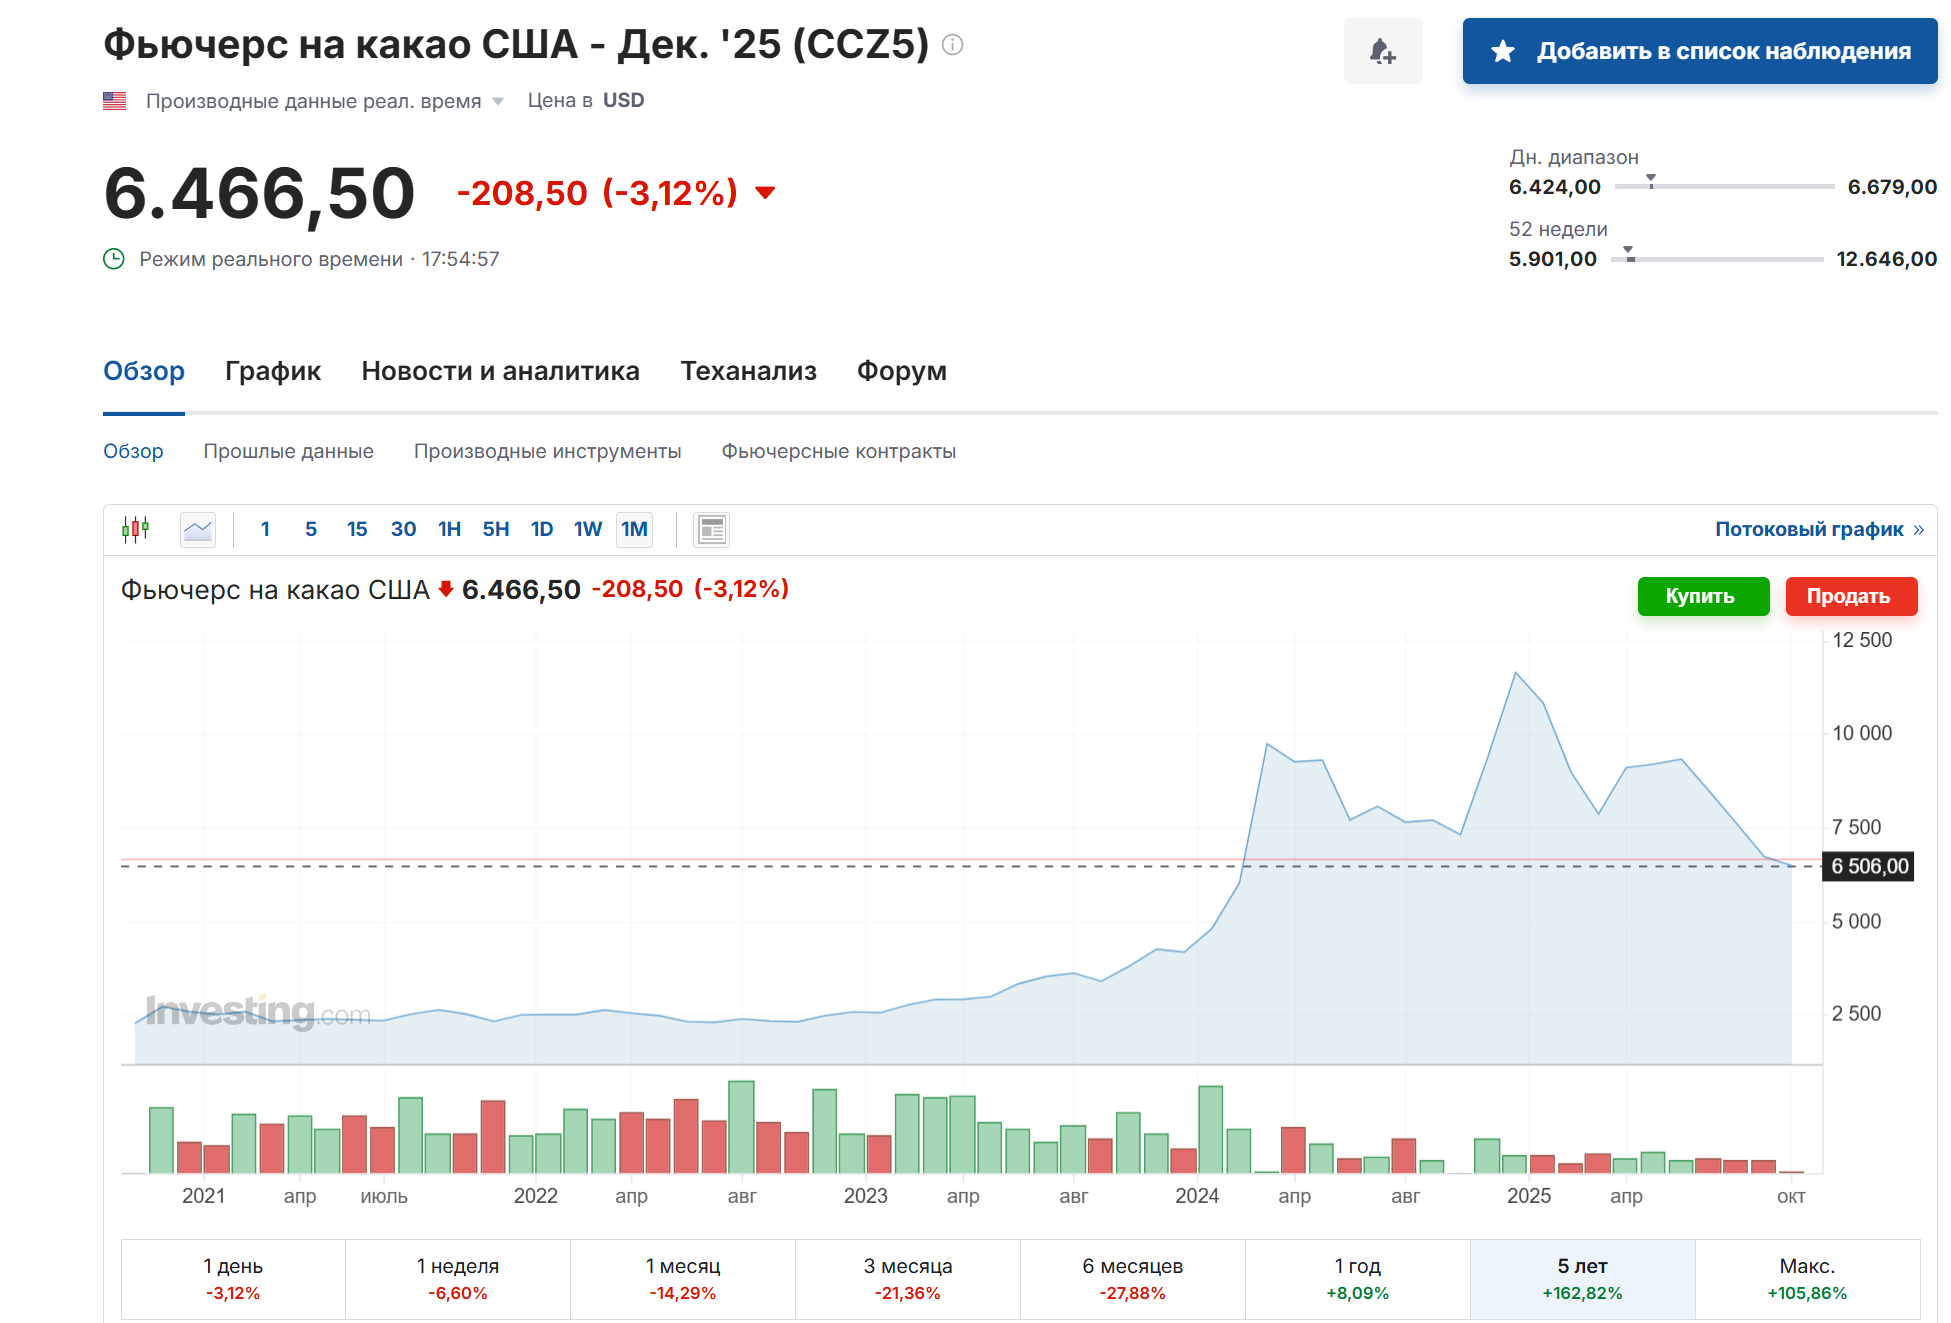Click the alert bell icon

point(1382,51)
